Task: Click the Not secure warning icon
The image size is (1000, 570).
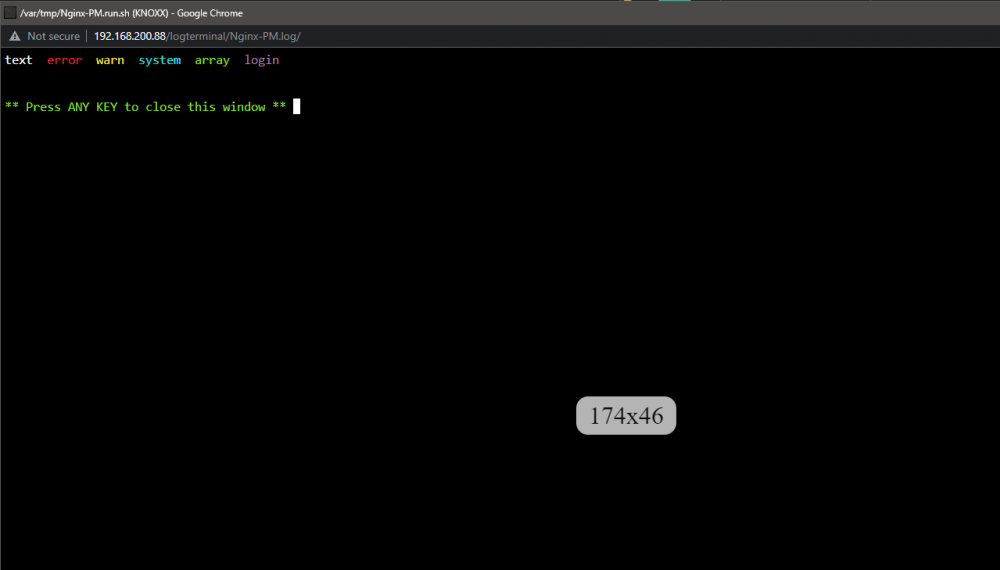Action: click(x=15, y=36)
